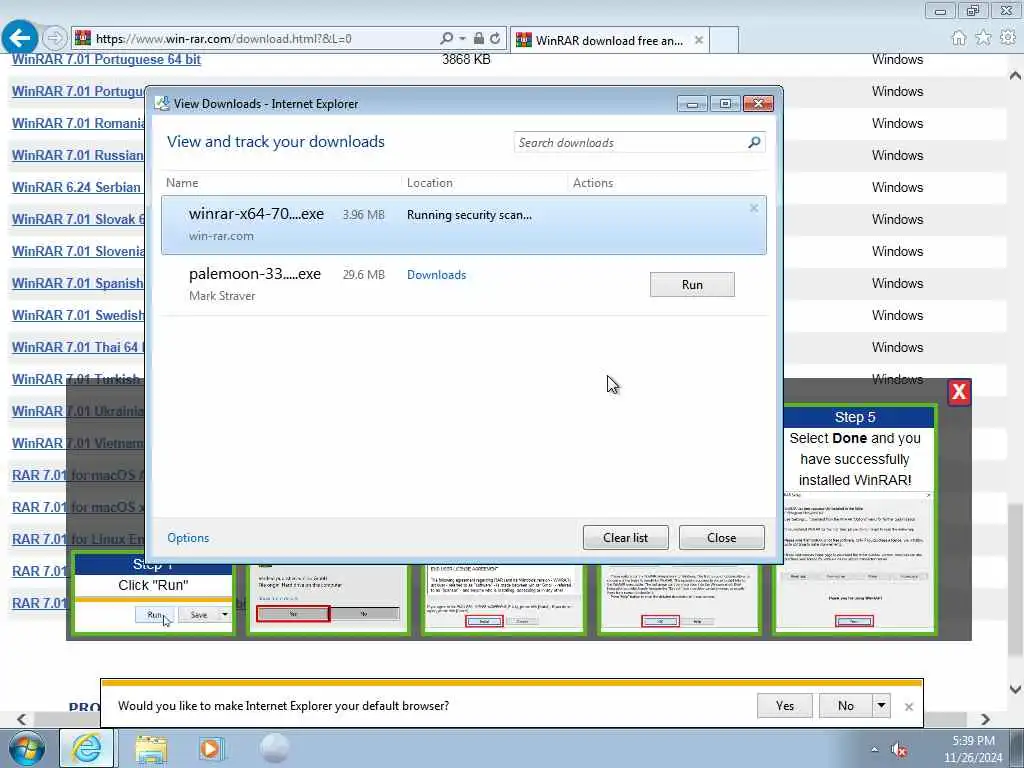The height and width of the screenshot is (768, 1024).
Task: Open WinRAR 7.01 Russian link
Action: (x=78, y=155)
